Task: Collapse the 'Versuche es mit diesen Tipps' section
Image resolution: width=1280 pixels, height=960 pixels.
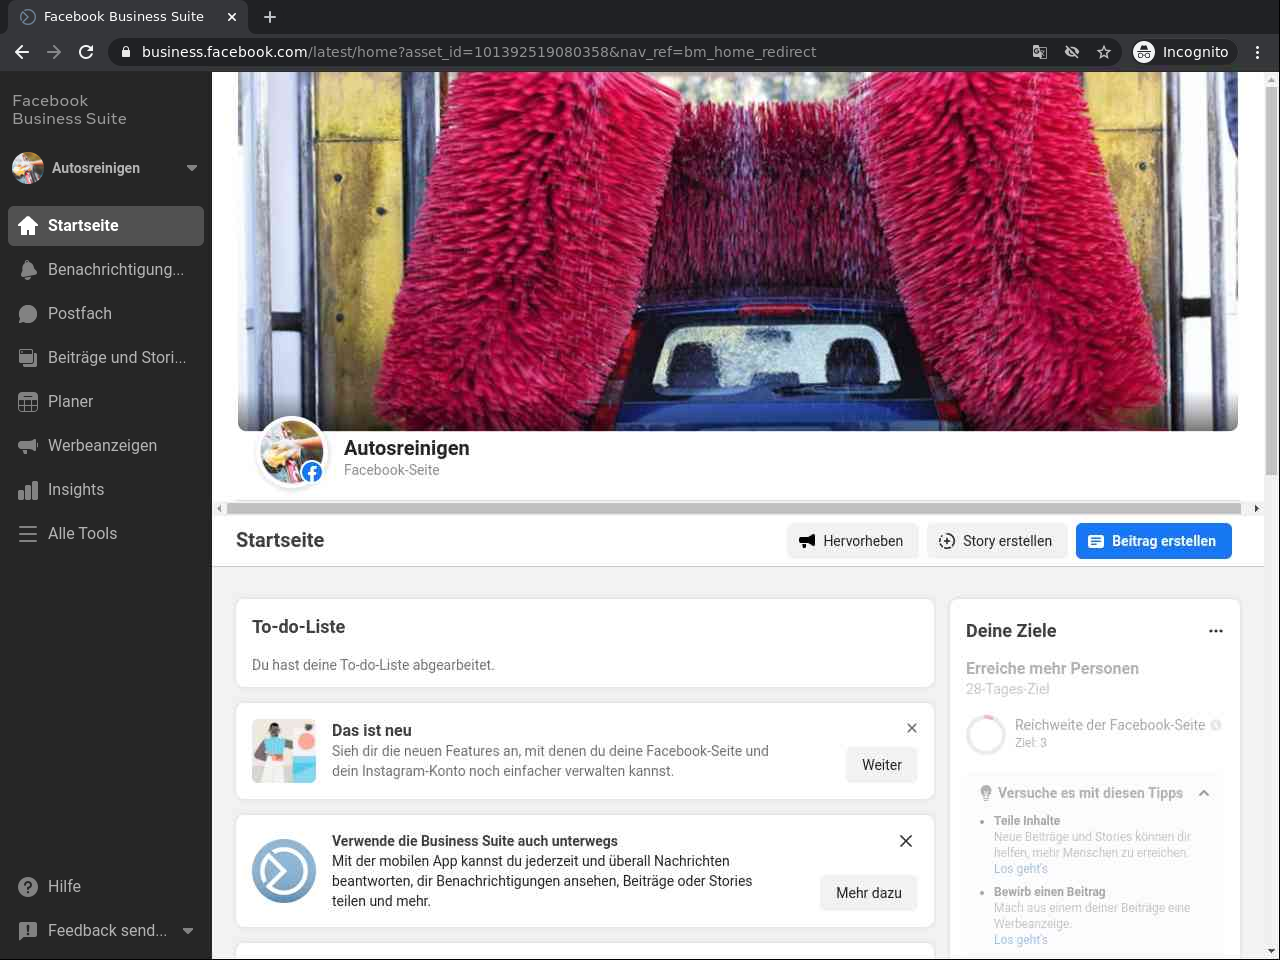Action: 1204,793
